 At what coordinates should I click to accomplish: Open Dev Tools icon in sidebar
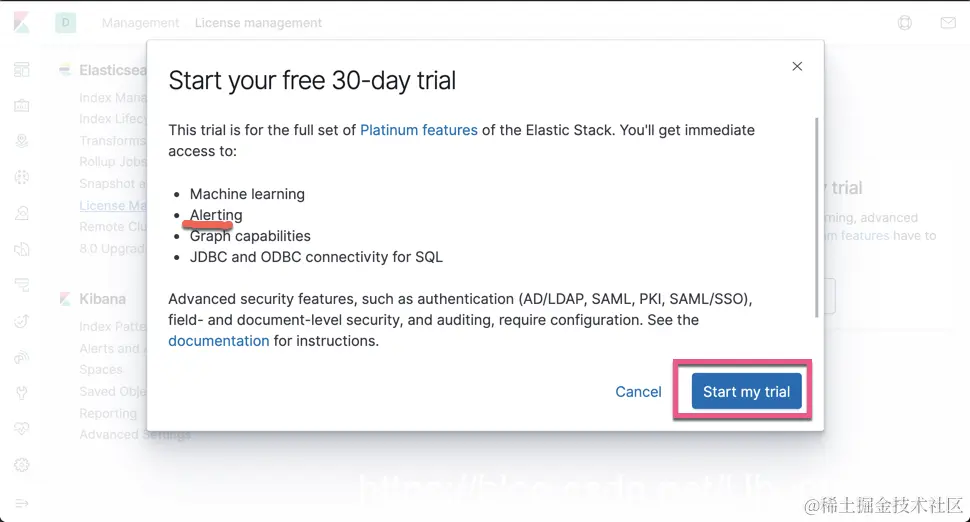(22, 393)
